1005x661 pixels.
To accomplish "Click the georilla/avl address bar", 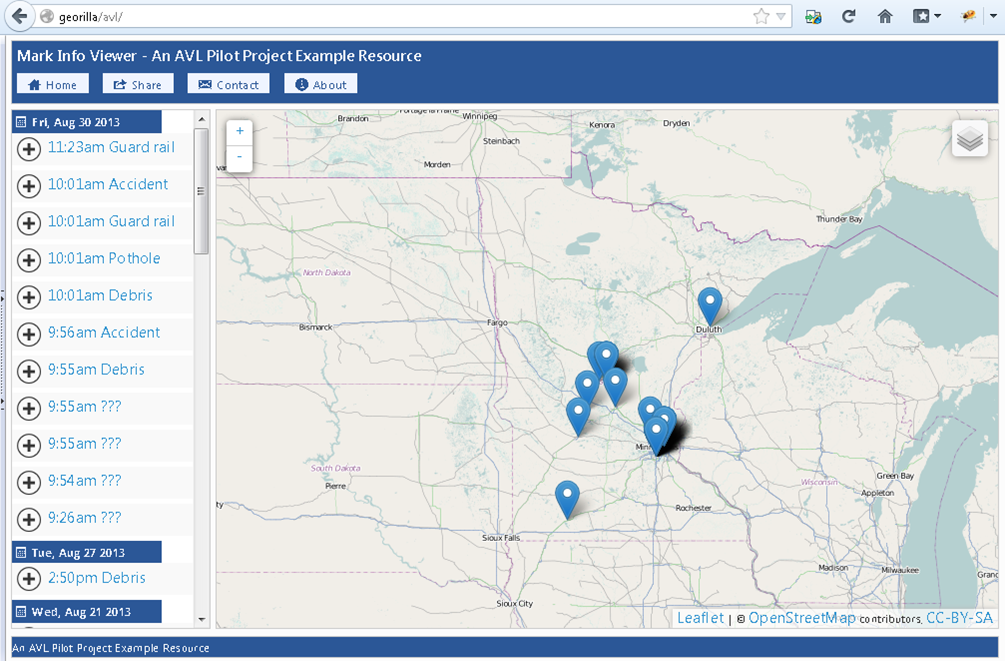I will 400,17.
